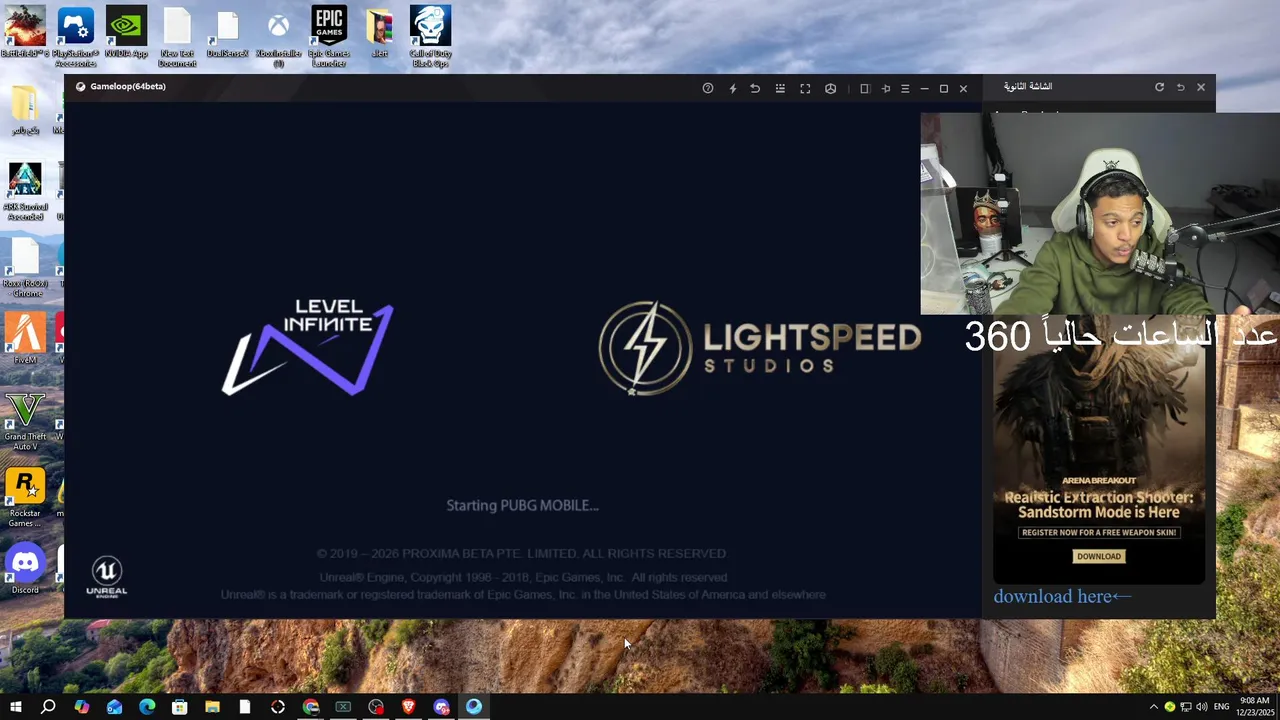Open the Windows Start menu

click(x=15, y=707)
